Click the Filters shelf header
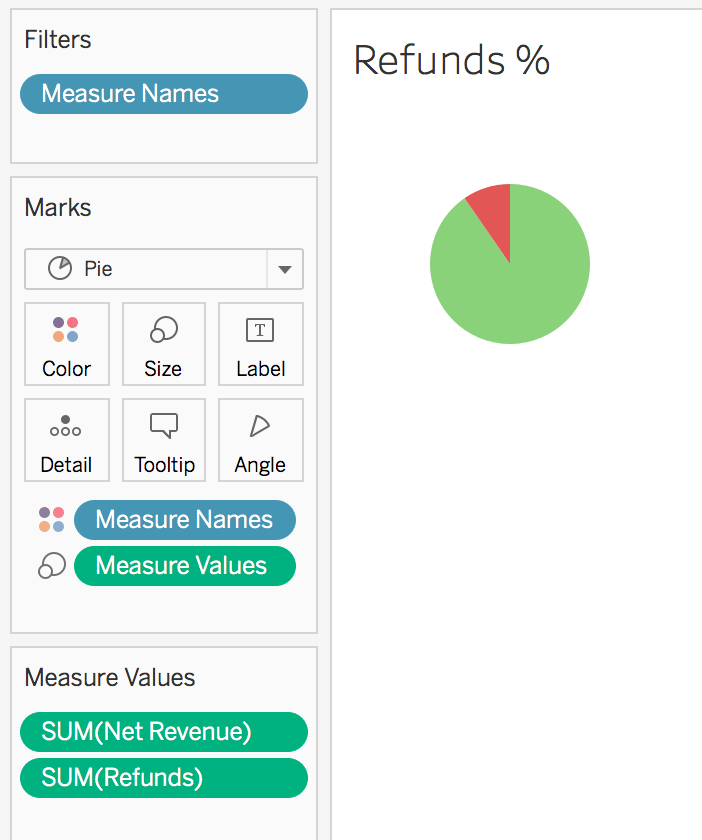The image size is (702, 840). [58, 40]
